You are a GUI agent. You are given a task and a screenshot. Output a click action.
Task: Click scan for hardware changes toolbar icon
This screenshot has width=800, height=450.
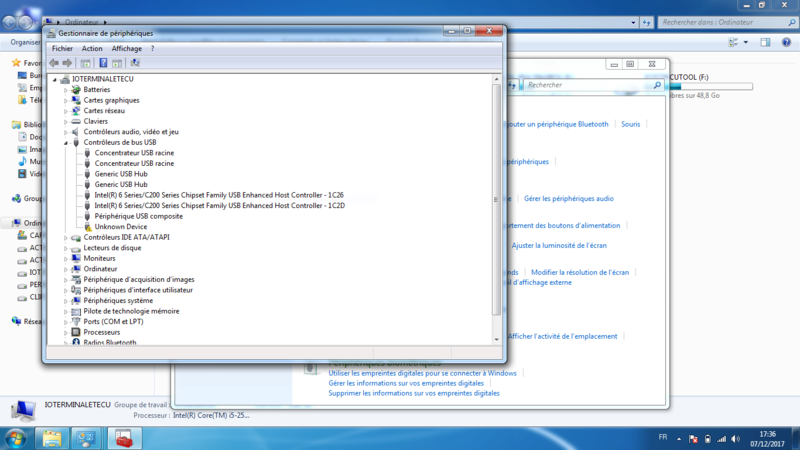click(x=135, y=63)
